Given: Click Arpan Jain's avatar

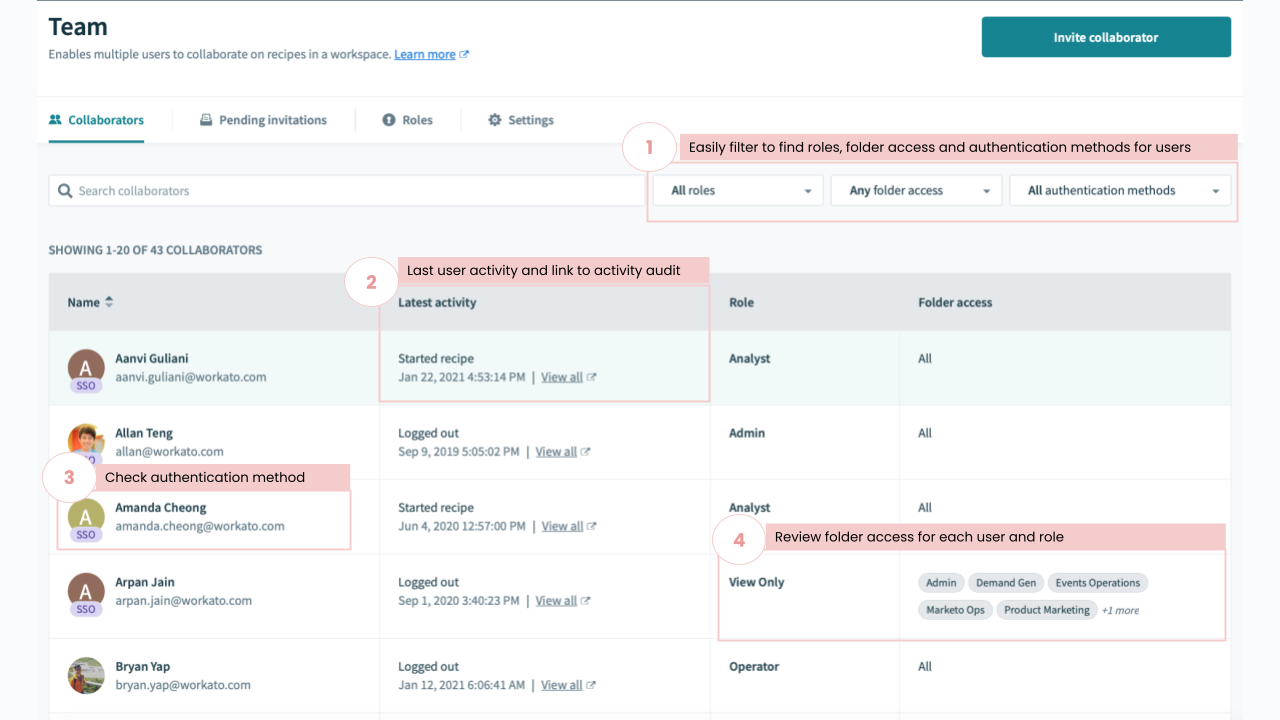Looking at the screenshot, I should coord(86,590).
